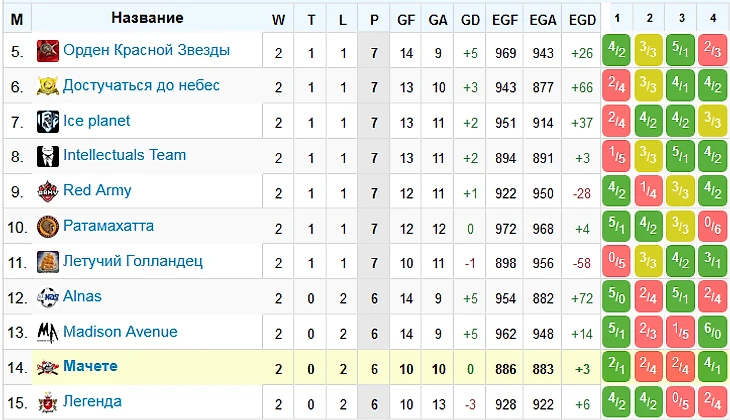
Task: Click the Ice planet team logo
Action: click(47, 122)
